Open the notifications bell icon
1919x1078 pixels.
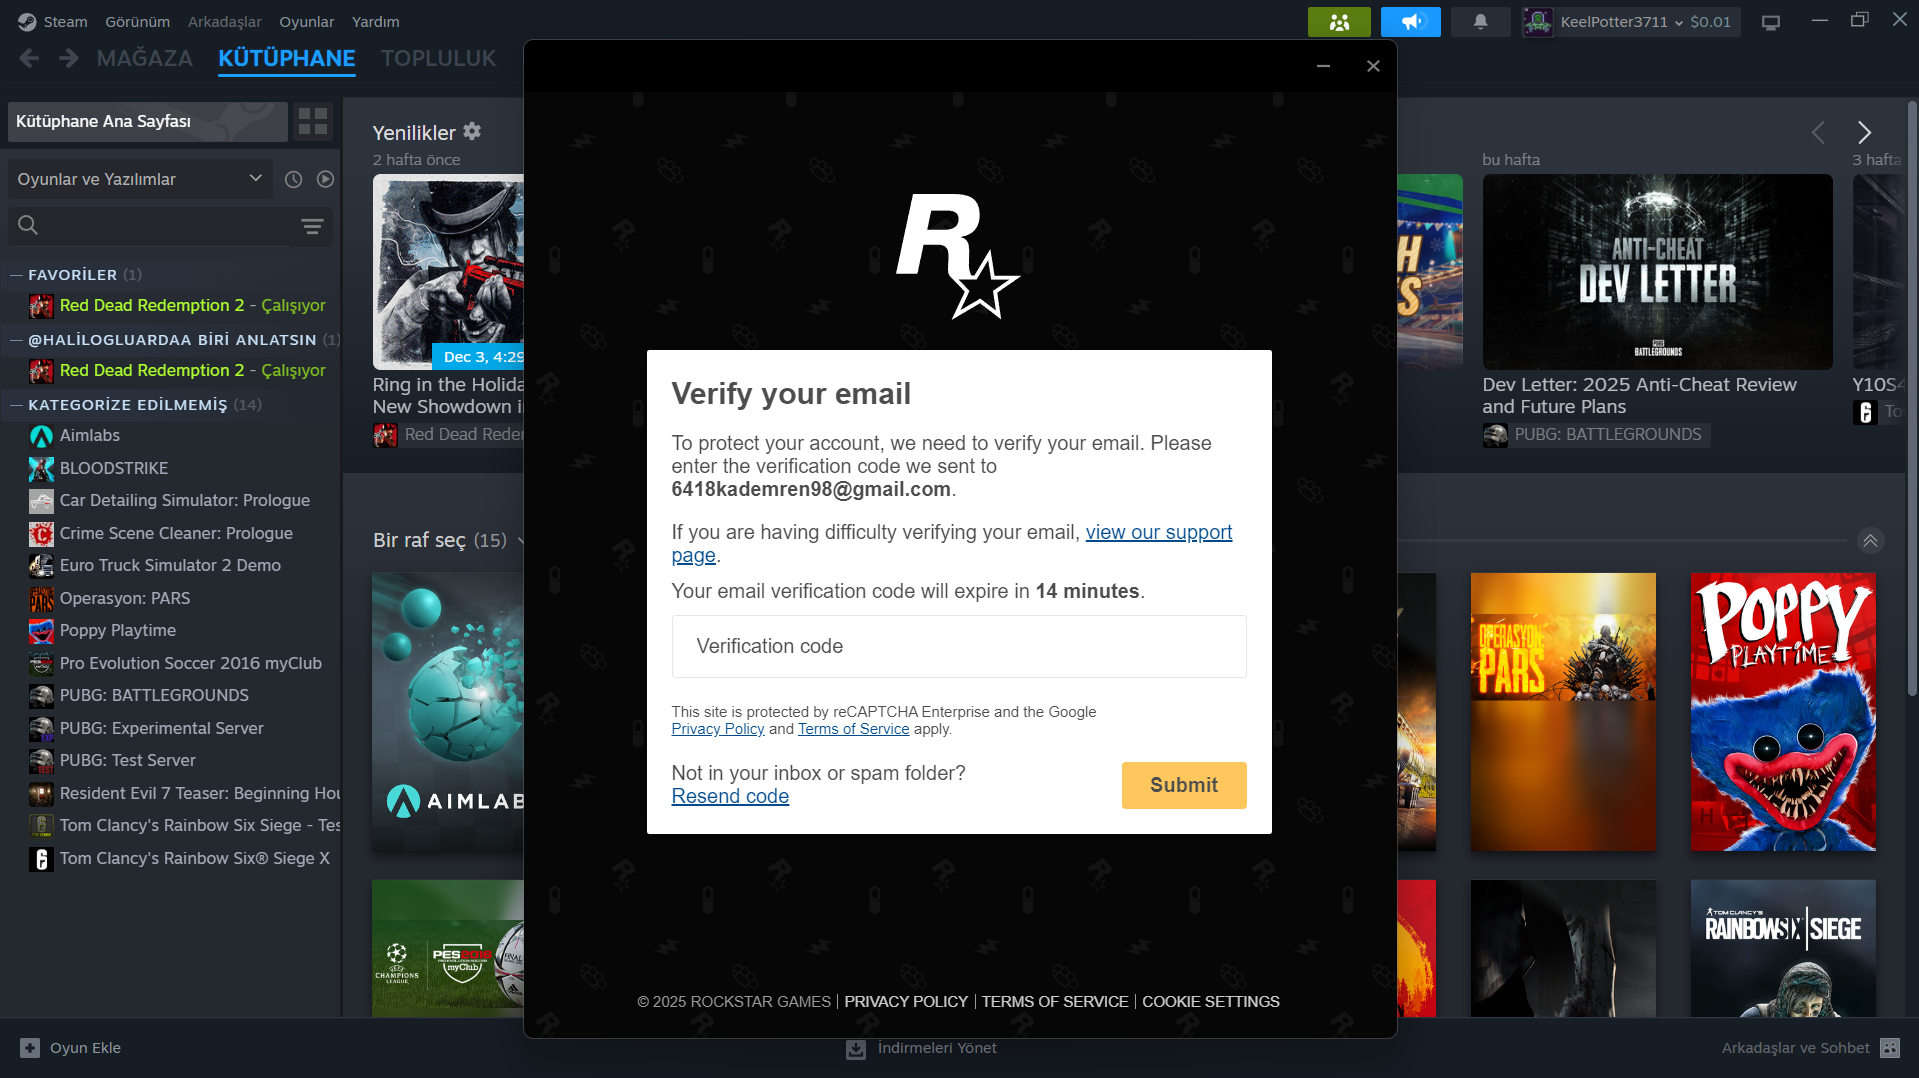click(x=1480, y=22)
